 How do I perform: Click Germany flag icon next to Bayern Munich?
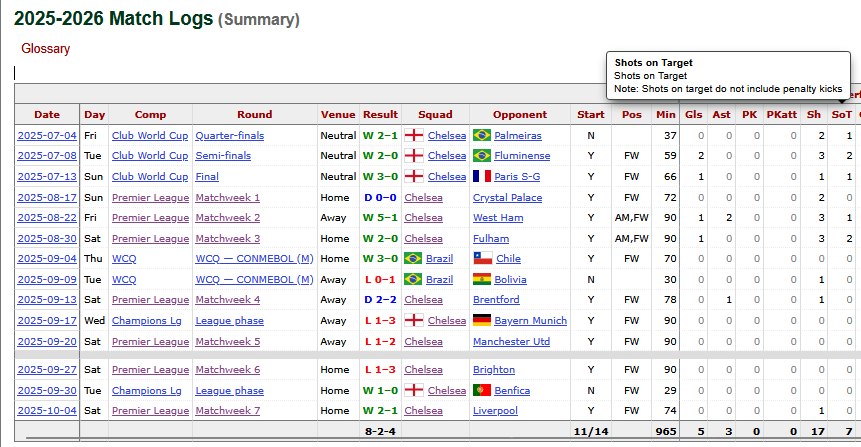tap(482, 320)
